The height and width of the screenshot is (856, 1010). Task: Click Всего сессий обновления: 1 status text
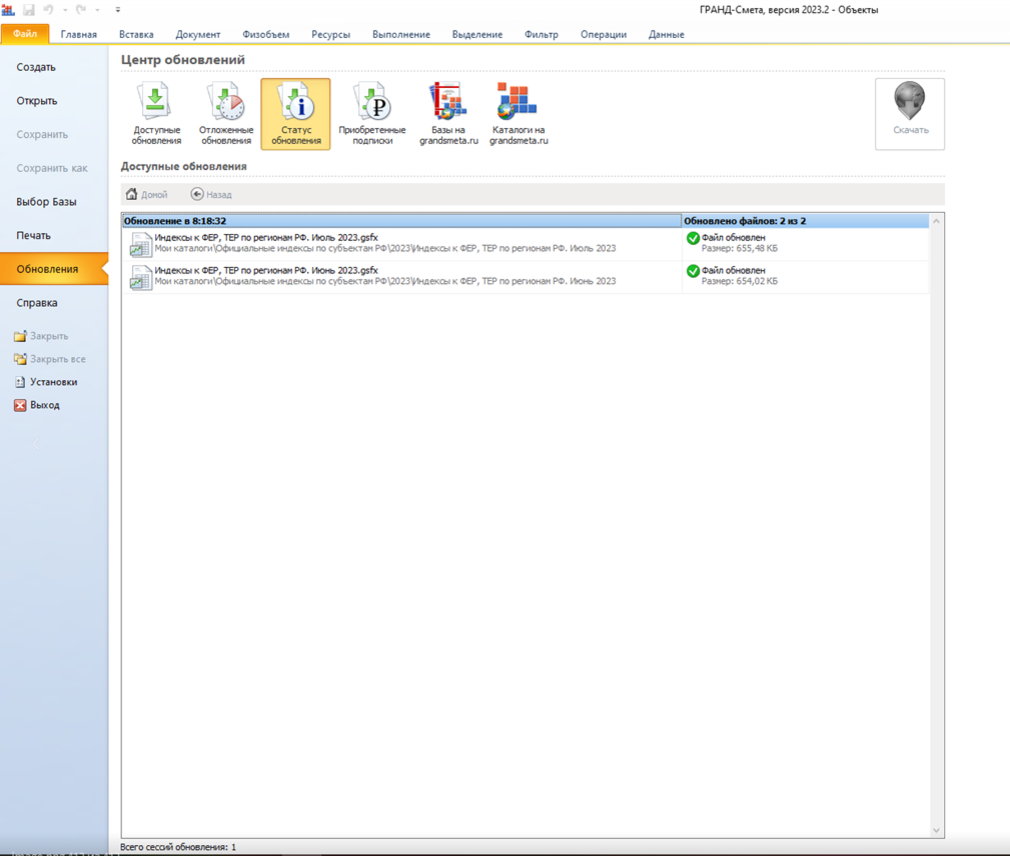(x=178, y=847)
